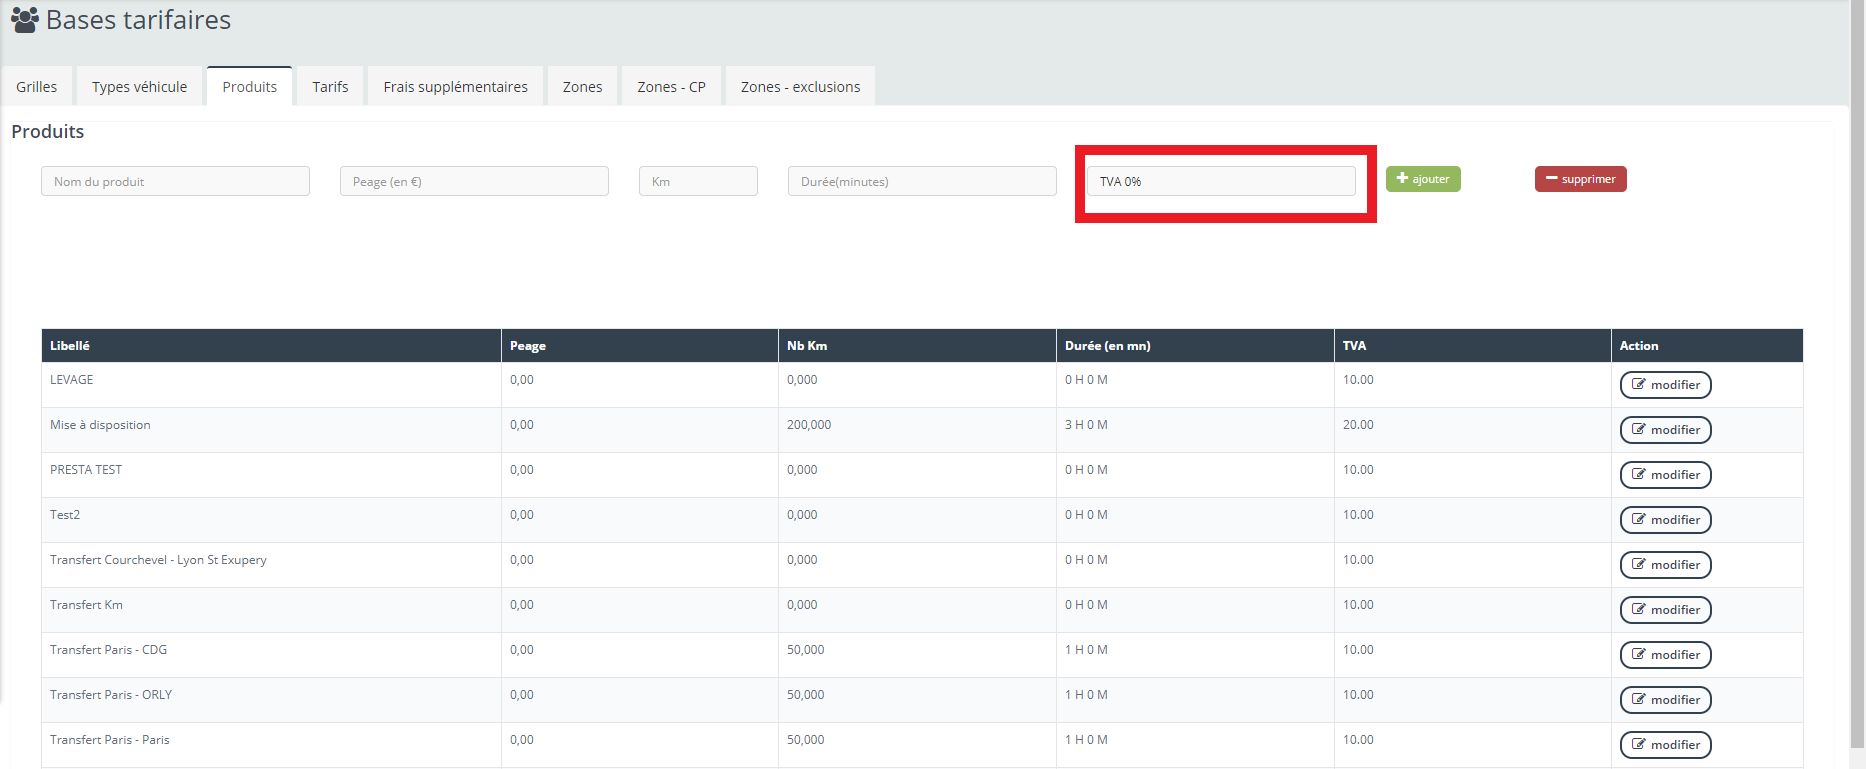Click the Durée(minutes) input field
Screen dimensions: 1866x769
coord(921,182)
